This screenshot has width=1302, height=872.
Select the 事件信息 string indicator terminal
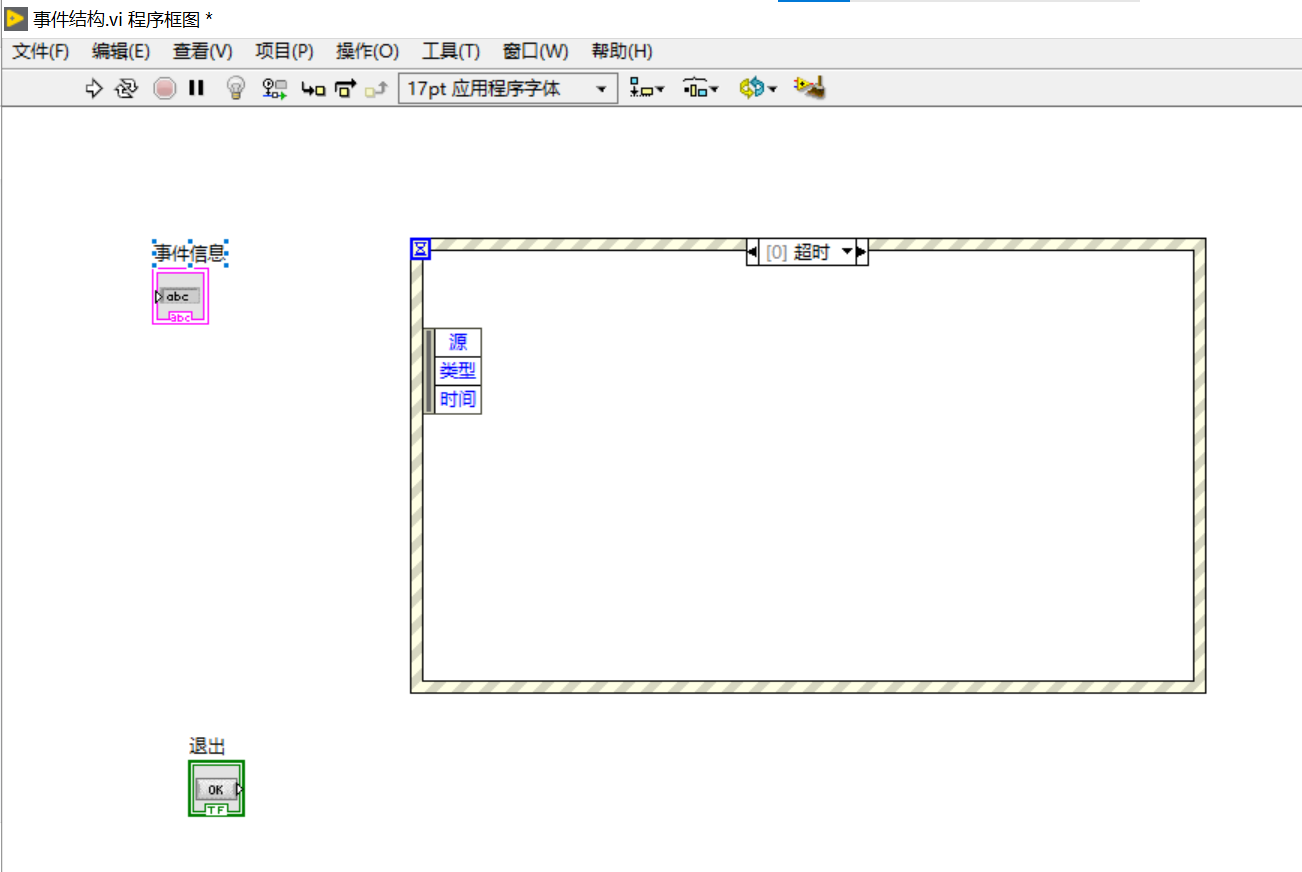coord(181,297)
